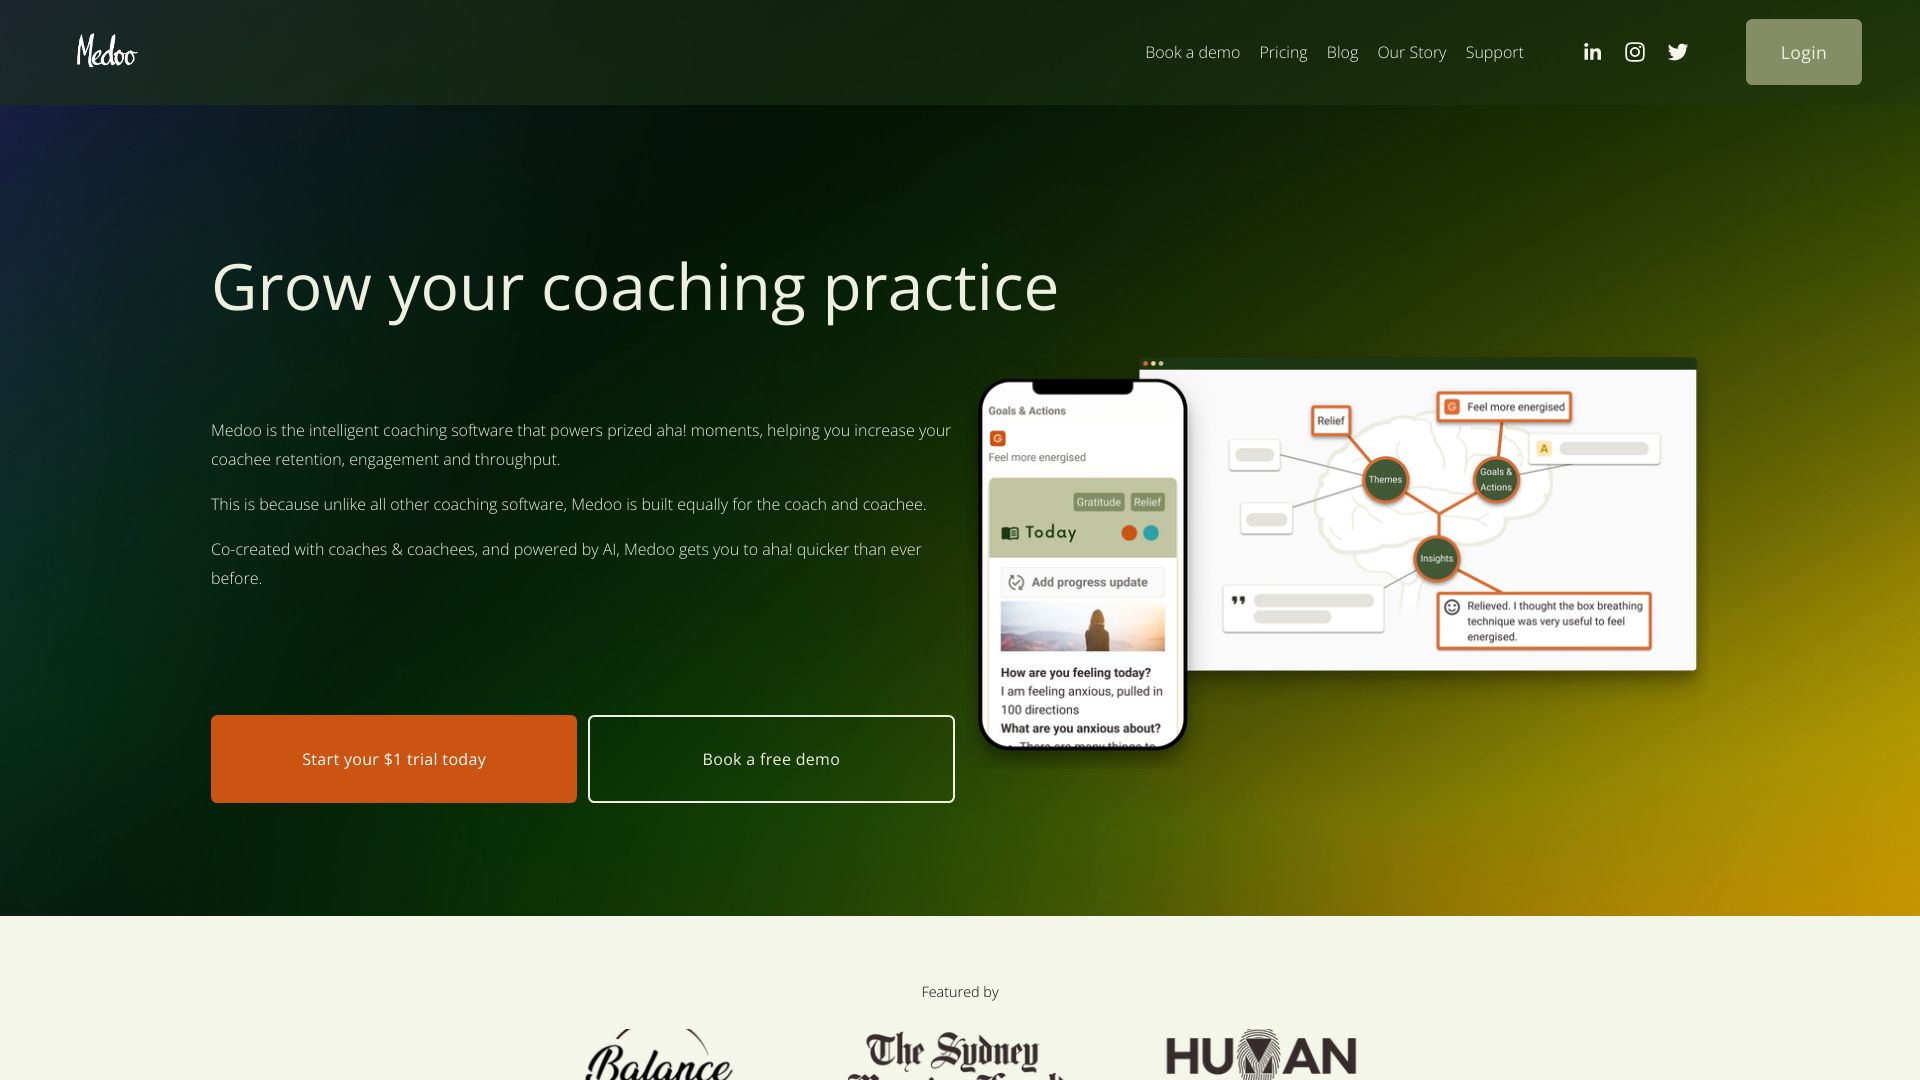Click the Book a demo navigation link

1192,51
